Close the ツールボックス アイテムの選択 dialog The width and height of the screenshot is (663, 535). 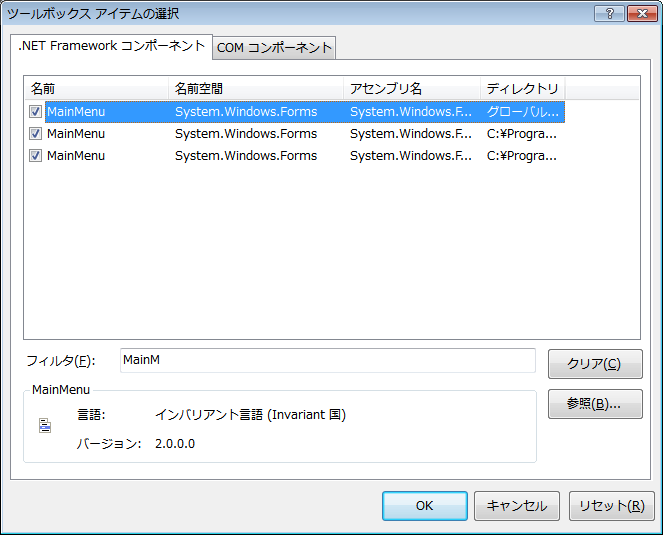click(x=642, y=14)
